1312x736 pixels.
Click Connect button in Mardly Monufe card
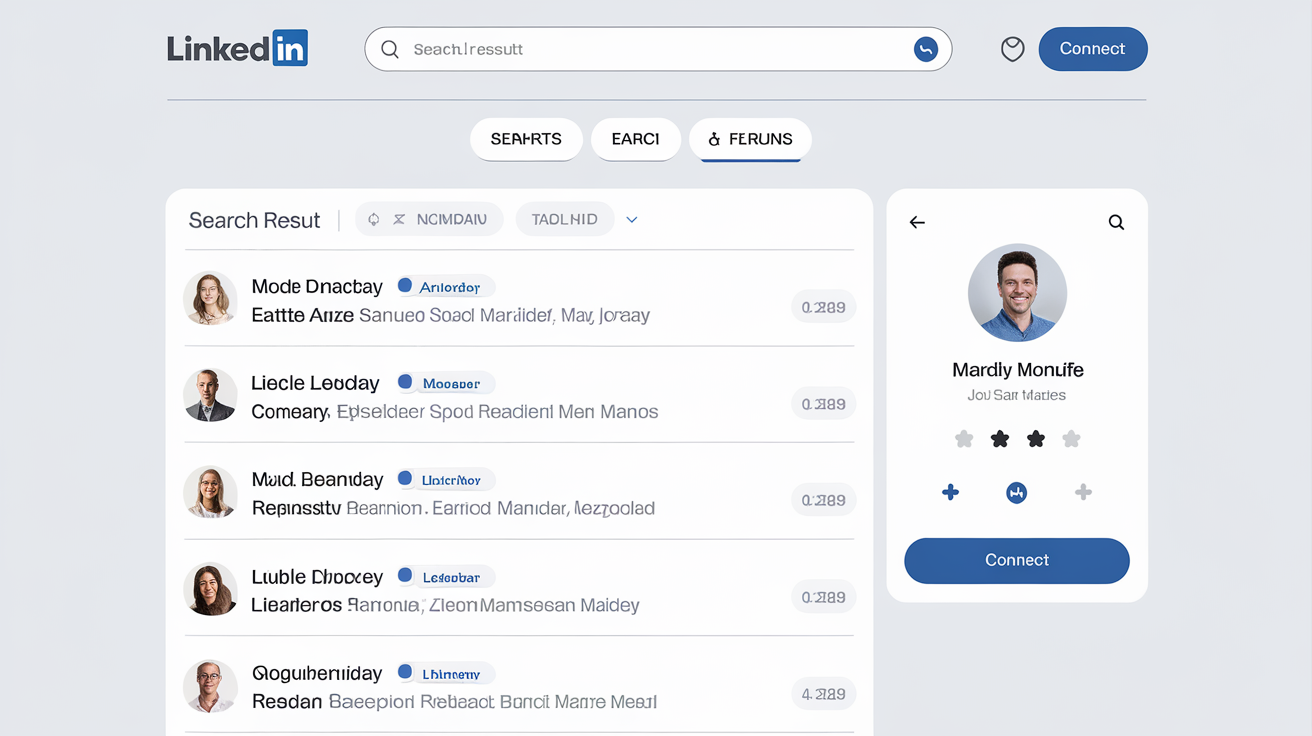tap(1017, 560)
